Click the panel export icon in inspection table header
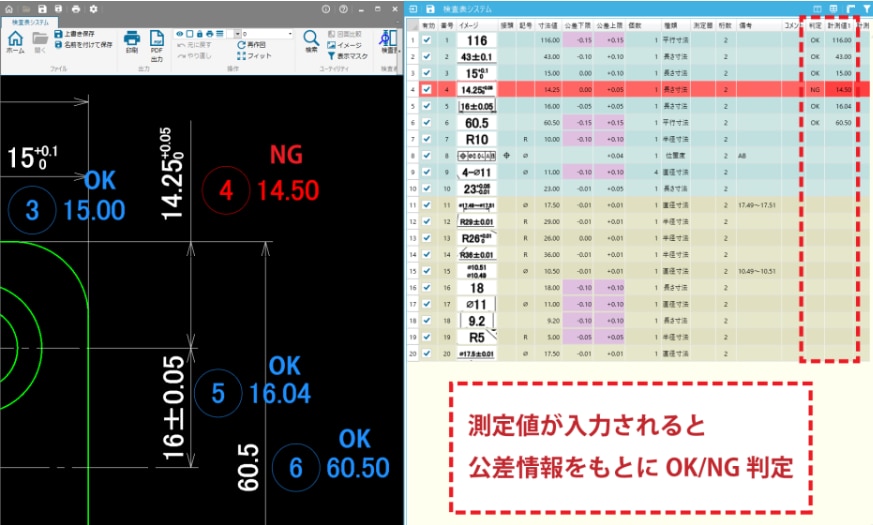The image size is (873, 525). click(413, 9)
